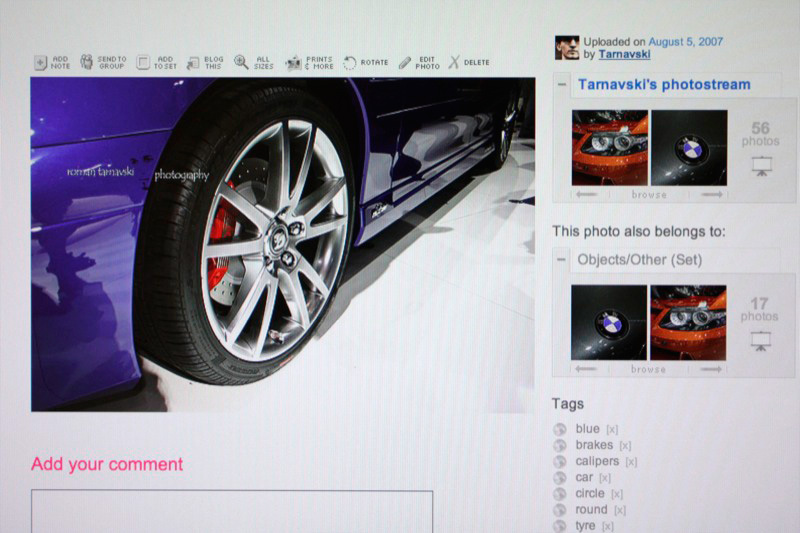Remove the circle tag with [x]
This screenshot has width=800, height=533.
[617, 495]
